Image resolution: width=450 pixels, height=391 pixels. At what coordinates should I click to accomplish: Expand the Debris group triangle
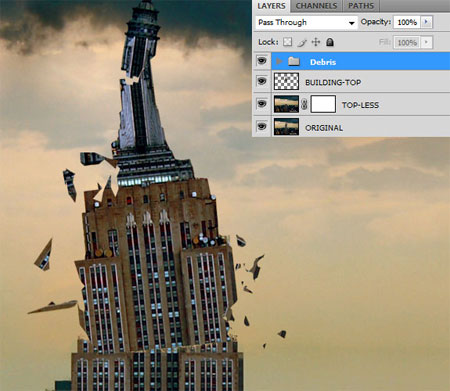pos(279,61)
